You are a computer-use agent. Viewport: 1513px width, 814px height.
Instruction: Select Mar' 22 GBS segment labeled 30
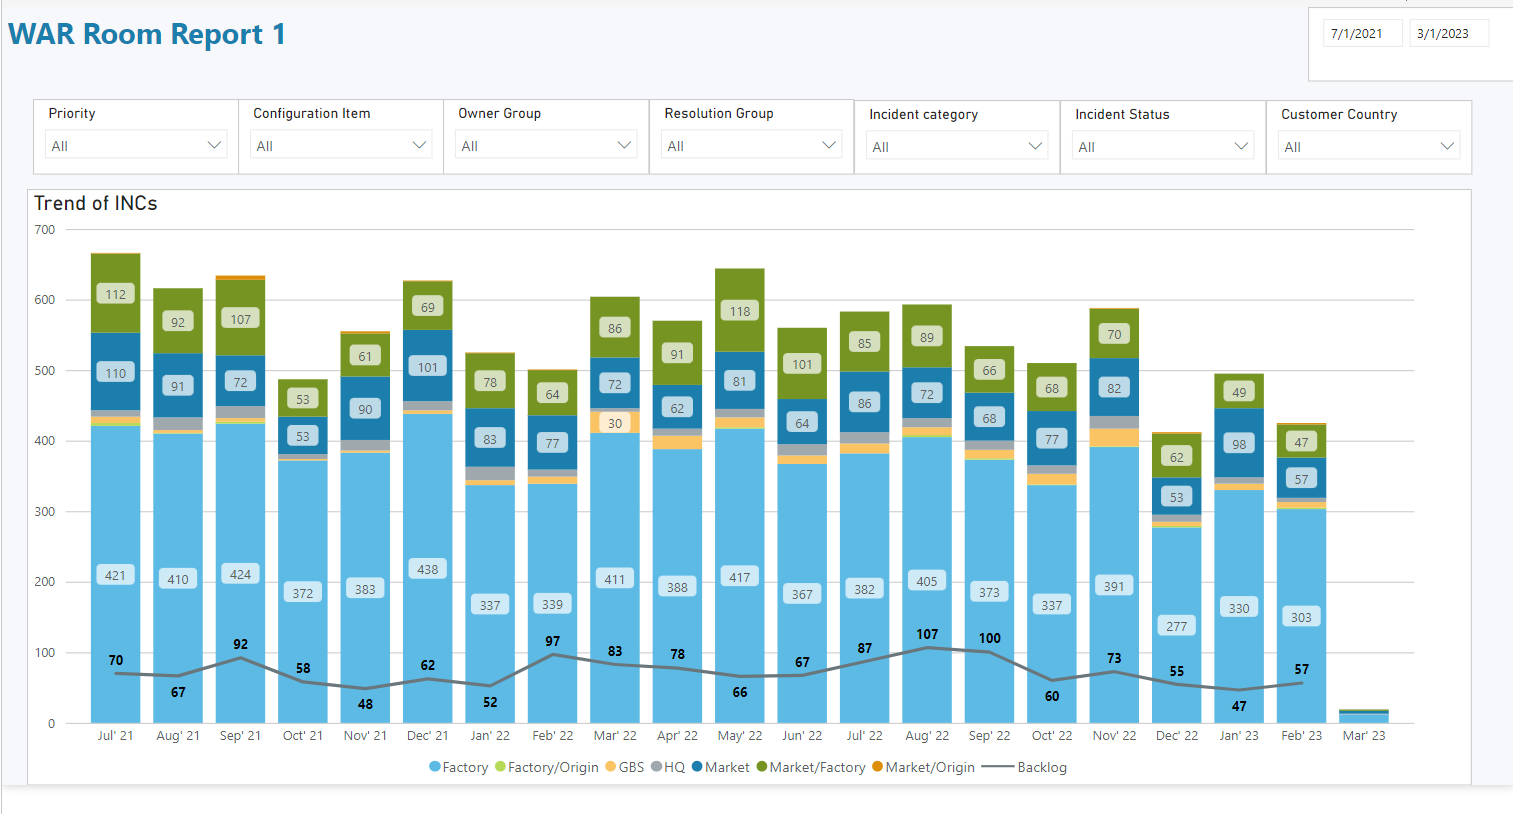(x=615, y=422)
